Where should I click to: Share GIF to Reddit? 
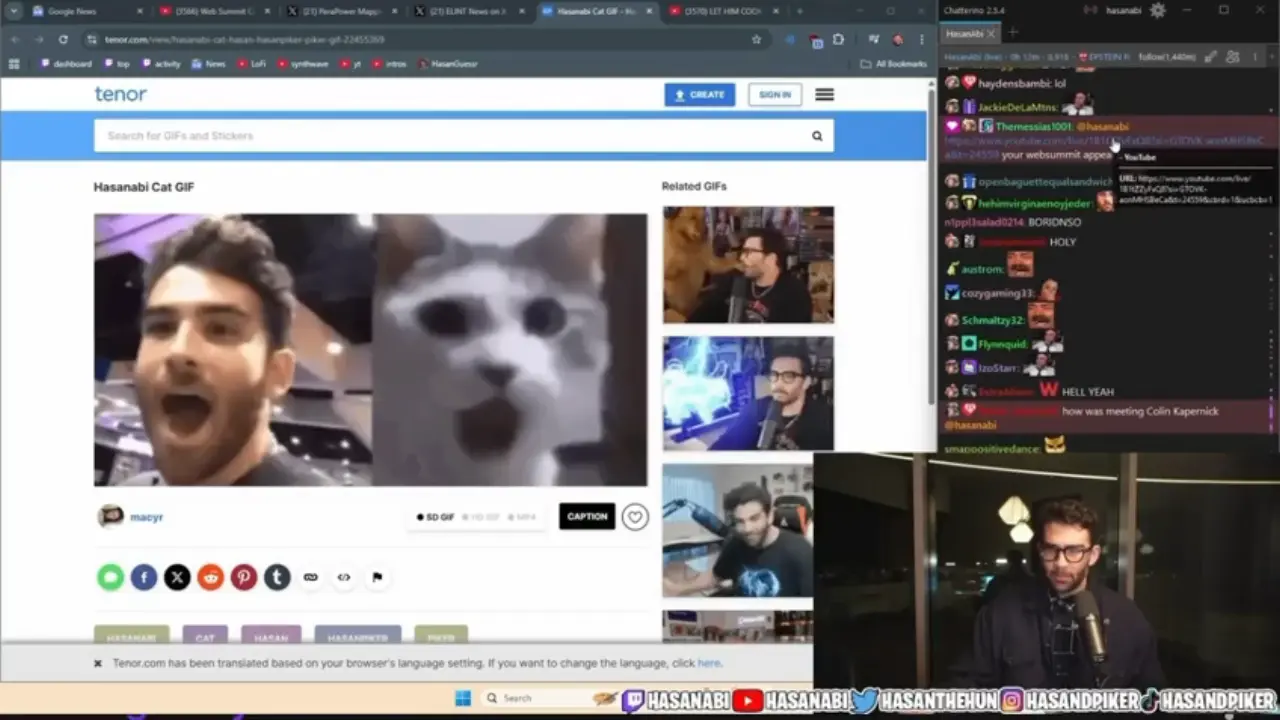210,577
